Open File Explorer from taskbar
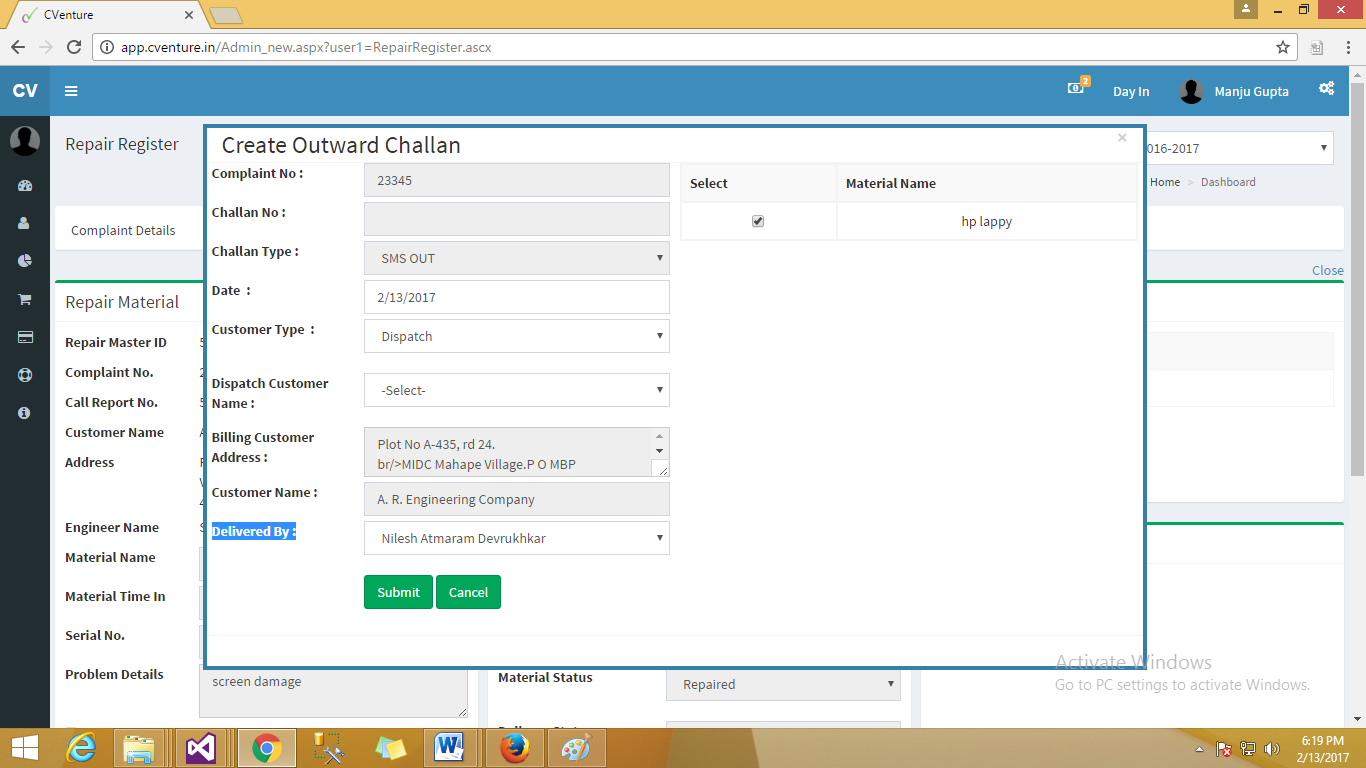This screenshot has height=768, width=1366. [x=139, y=748]
